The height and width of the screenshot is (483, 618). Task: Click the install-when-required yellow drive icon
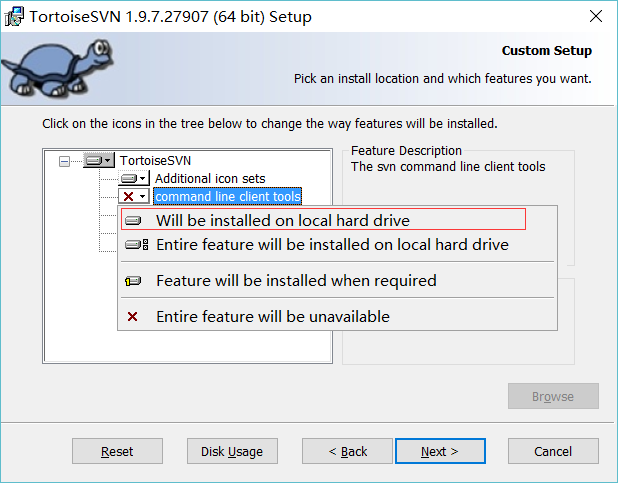pyautogui.click(x=133, y=281)
